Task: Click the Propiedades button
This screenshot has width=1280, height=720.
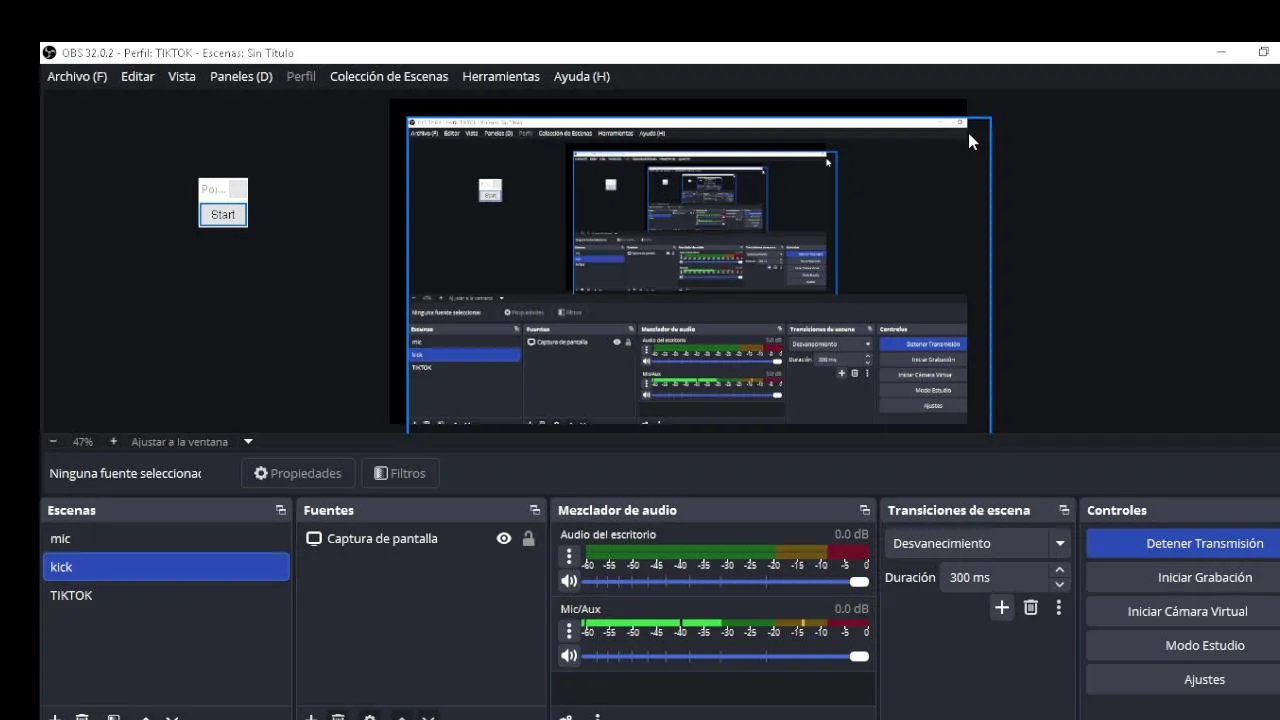Action: click(x=298, y=473)
